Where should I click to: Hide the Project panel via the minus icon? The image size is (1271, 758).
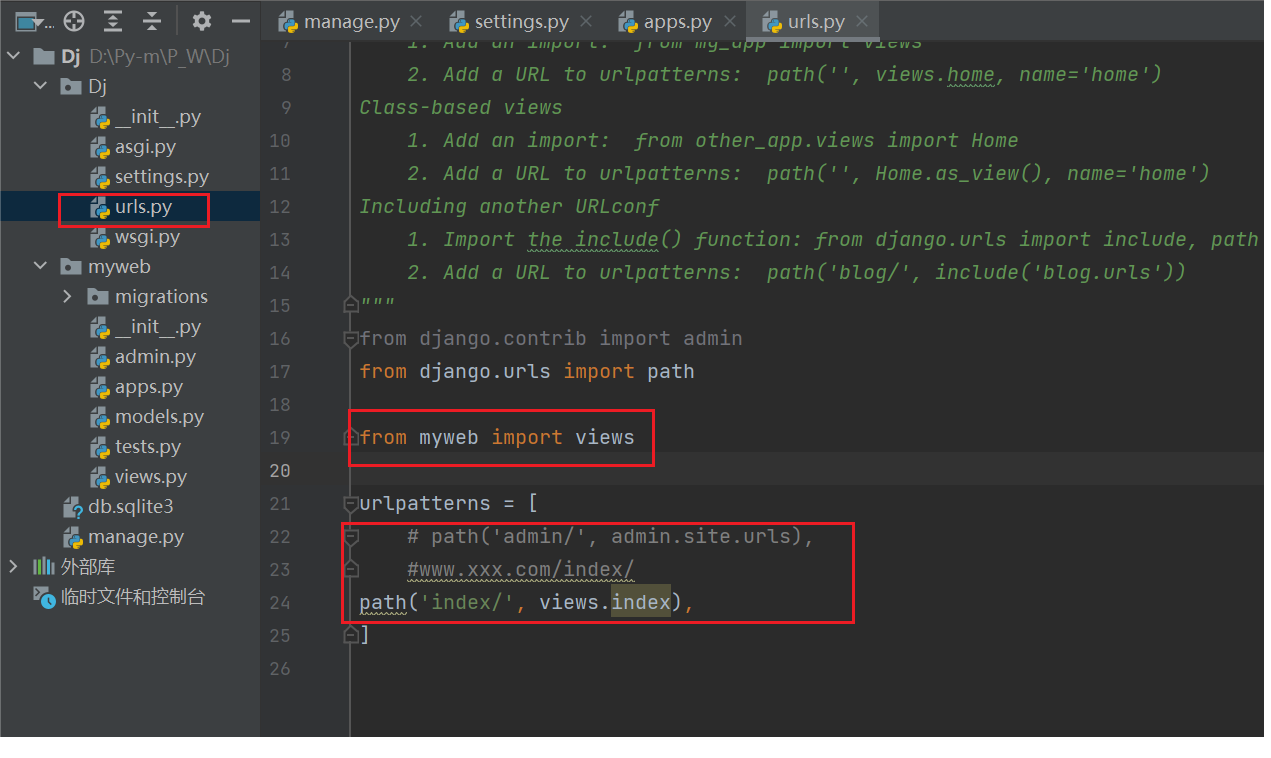pos(240,20)
